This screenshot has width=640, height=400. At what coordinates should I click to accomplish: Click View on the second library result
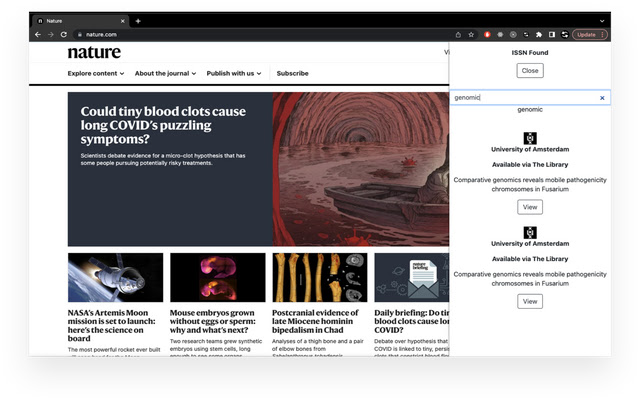pos(530,301)
